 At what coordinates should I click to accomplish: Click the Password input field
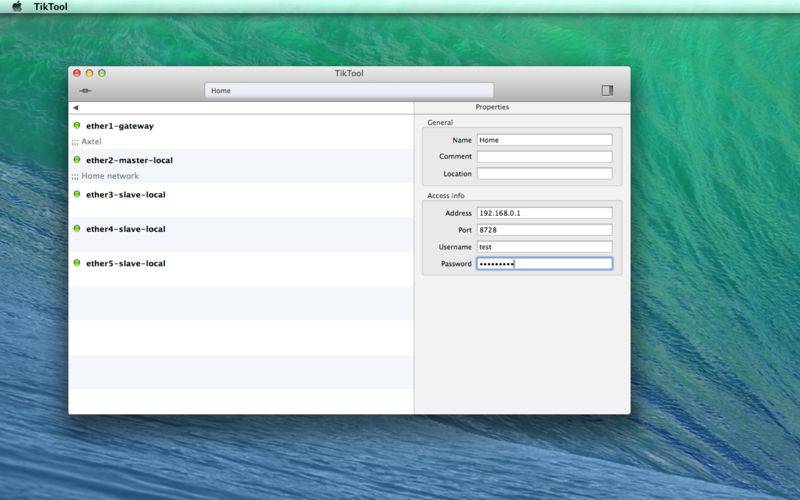544,264
